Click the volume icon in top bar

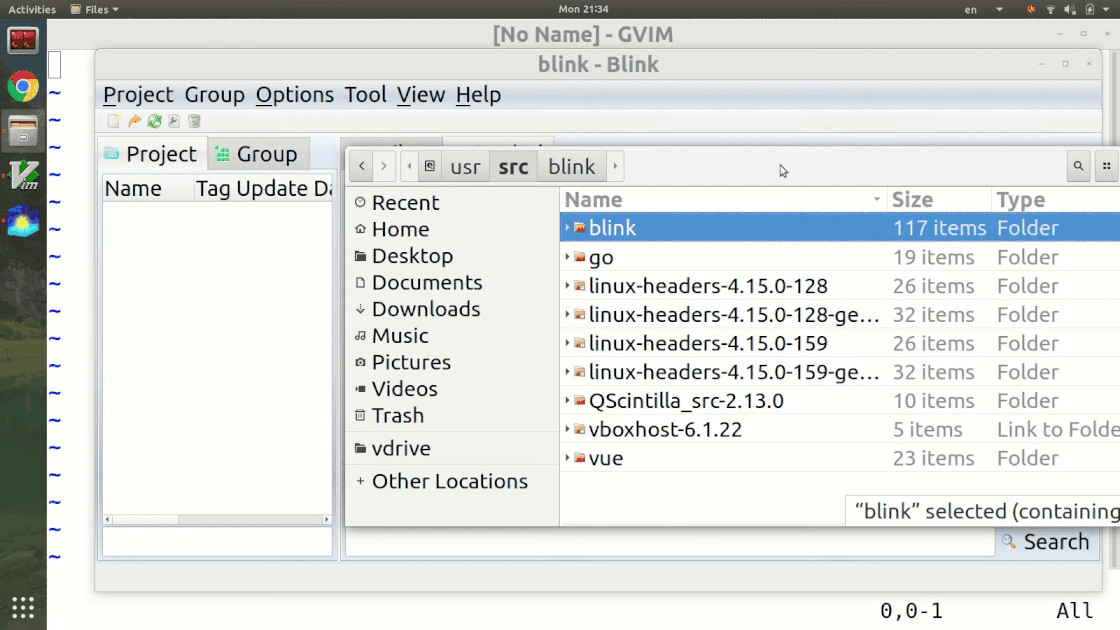pos(1069,9)
